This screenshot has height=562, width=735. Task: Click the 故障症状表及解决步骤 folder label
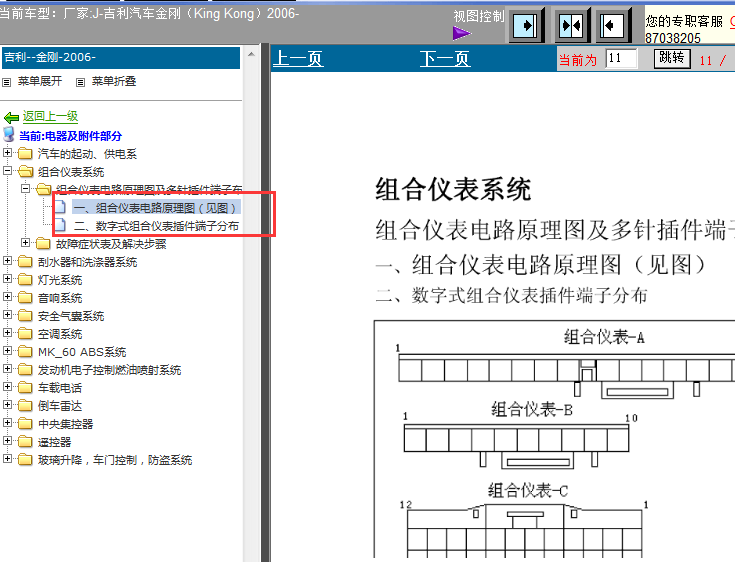pos(111,244)
